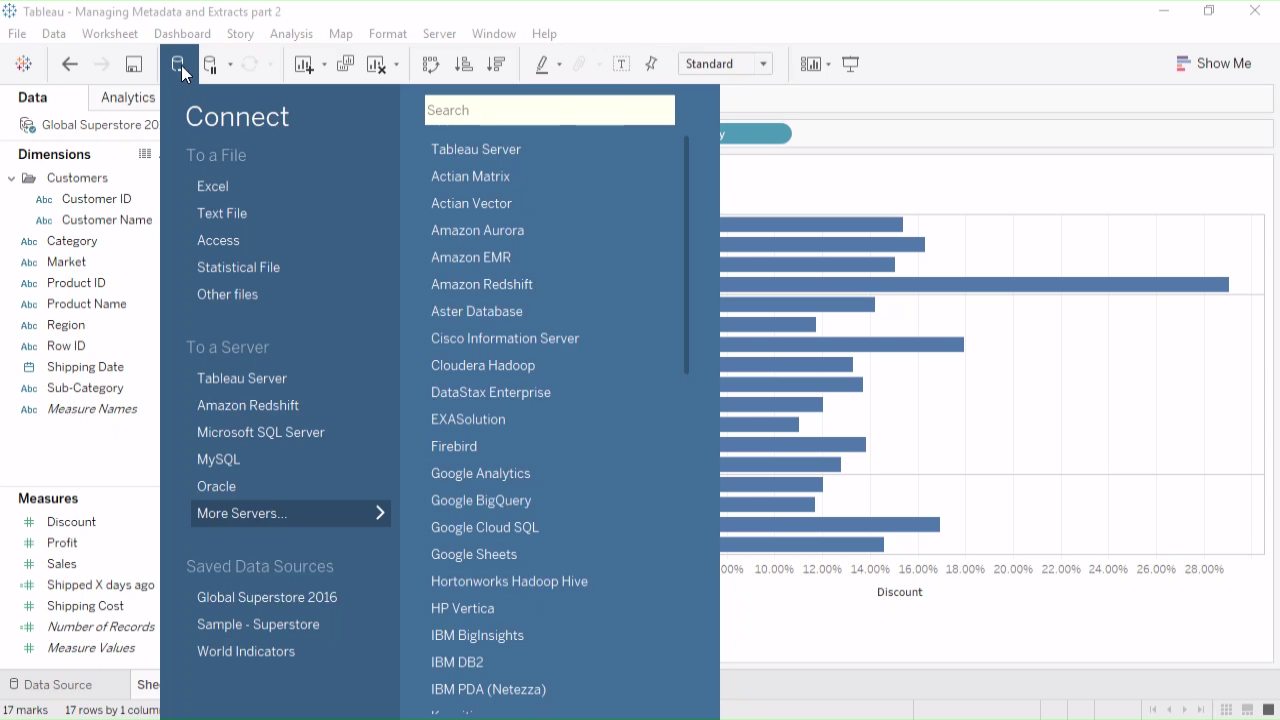This screenshot has height=720, width=1280.
Task: Collapse the Customers folder in Dimensions
Action: click(x=12, y=178)
